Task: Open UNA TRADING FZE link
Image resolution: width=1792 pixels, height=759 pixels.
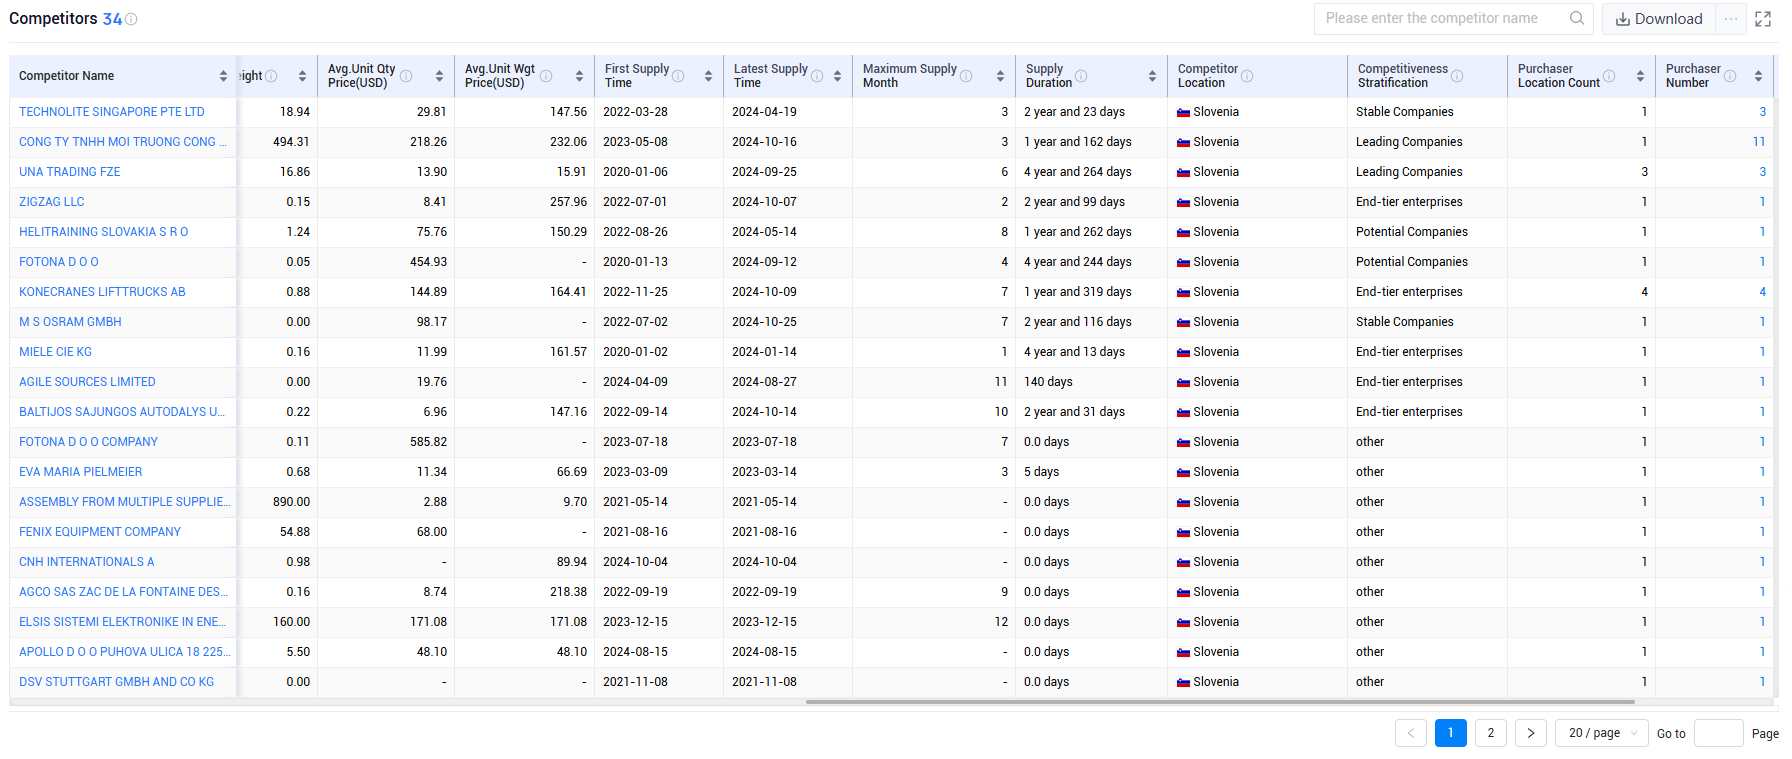Action: coord(70,172)
